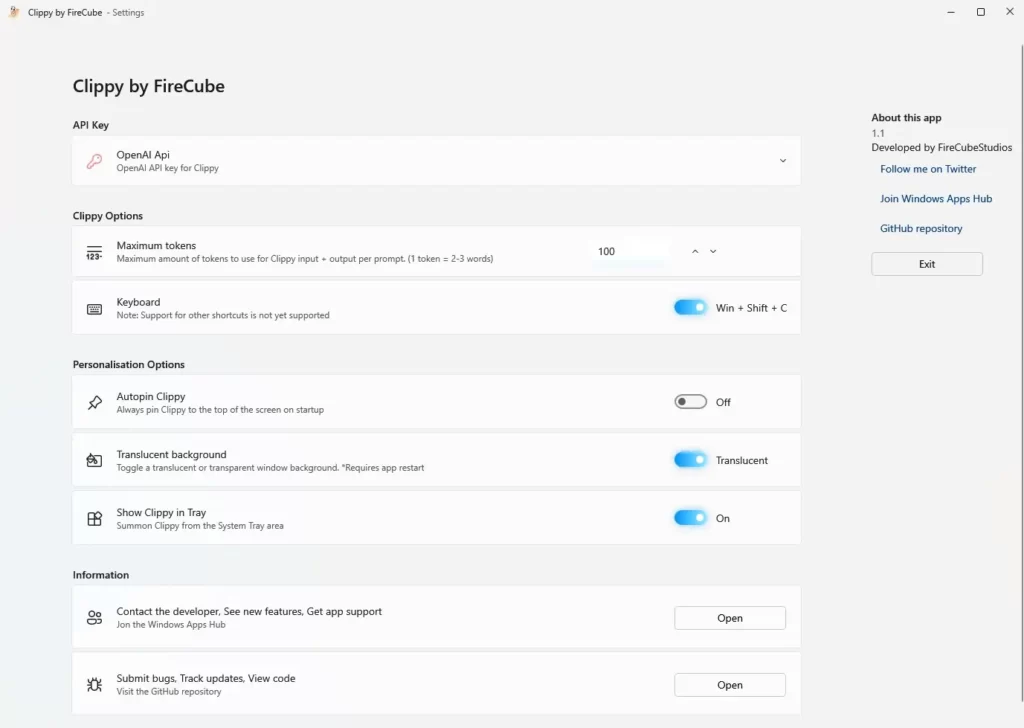Turn off Show Clippy in Tray

click(690, 518)
